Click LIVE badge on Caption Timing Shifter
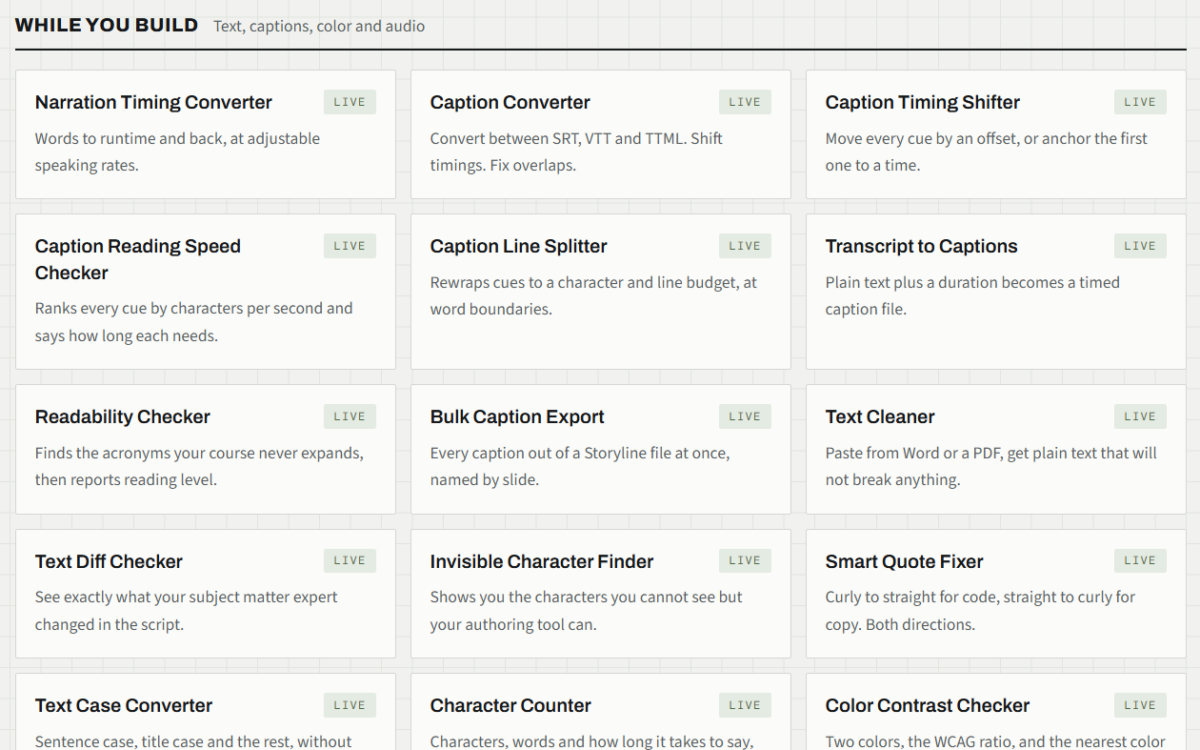The height and width of the screenshot is (750, 1200). coord(1140,102)
